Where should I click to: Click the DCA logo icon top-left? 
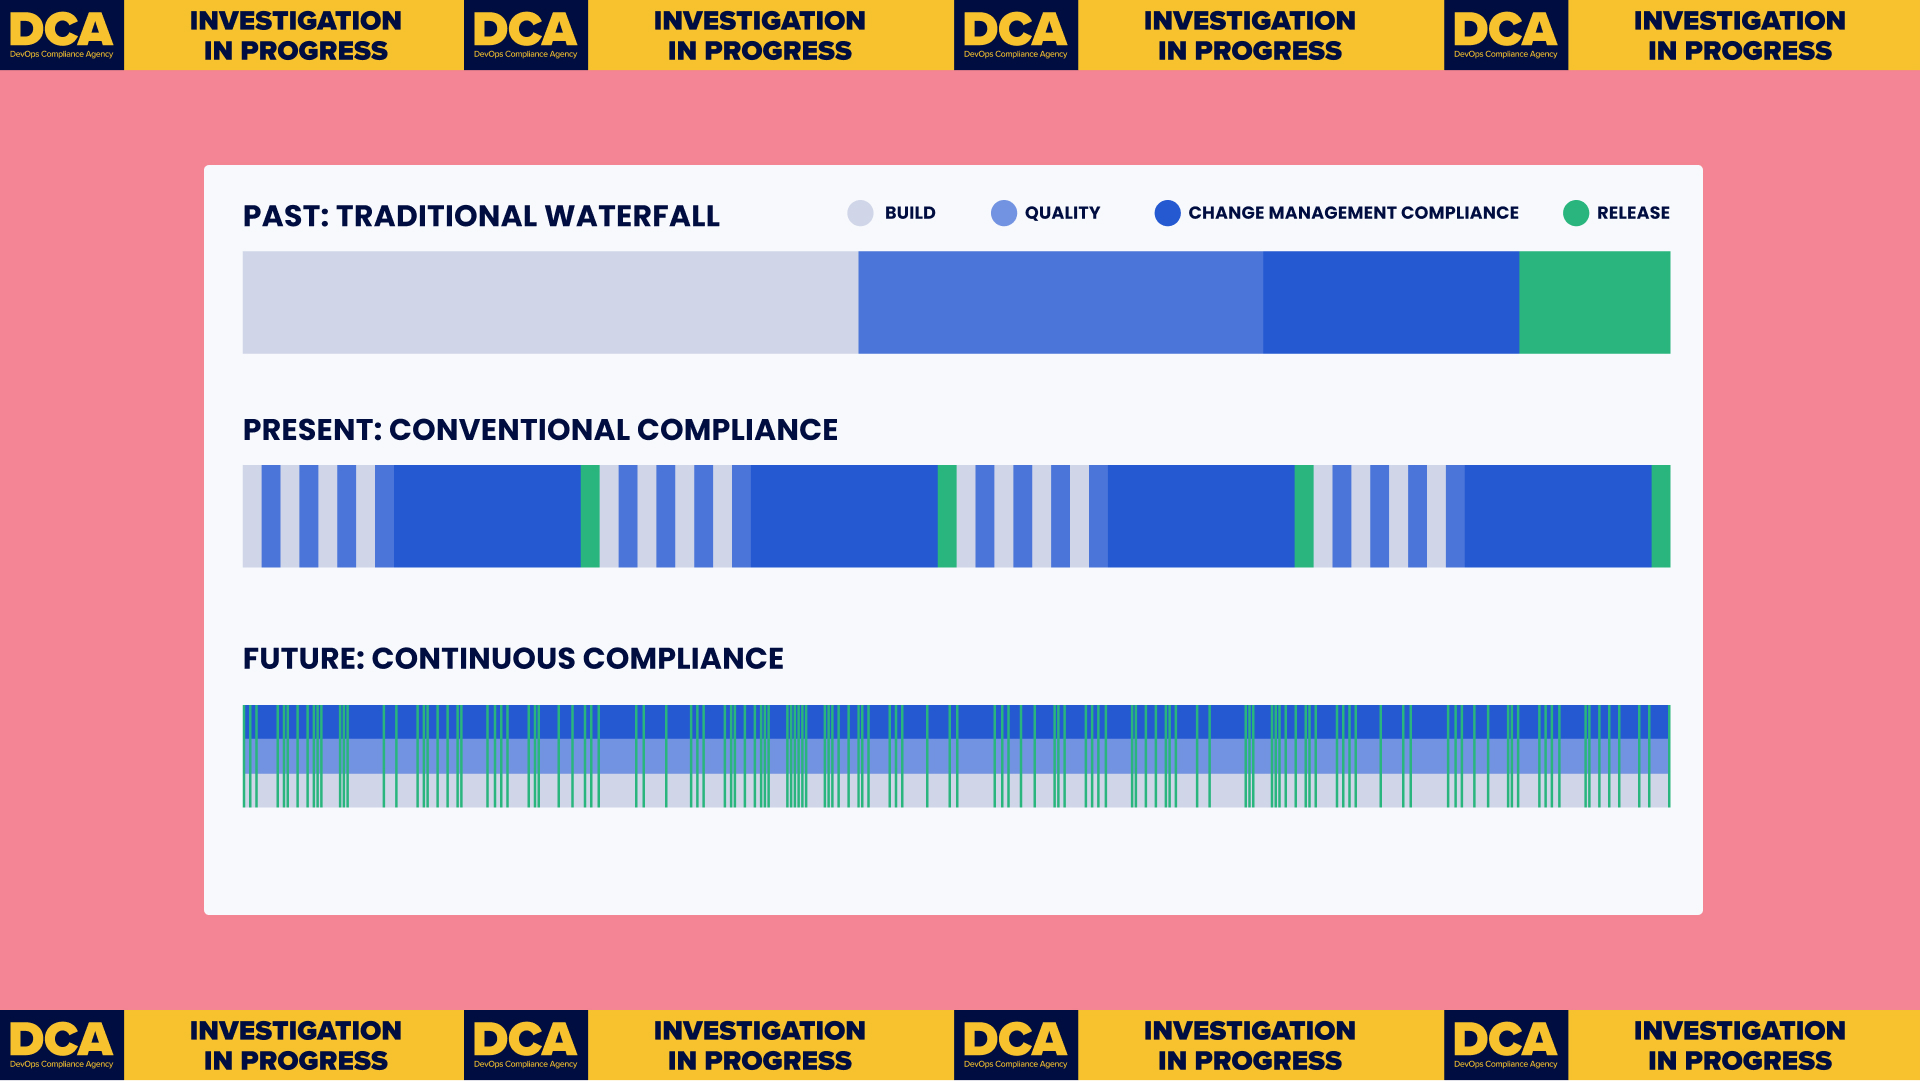(62, 34)
